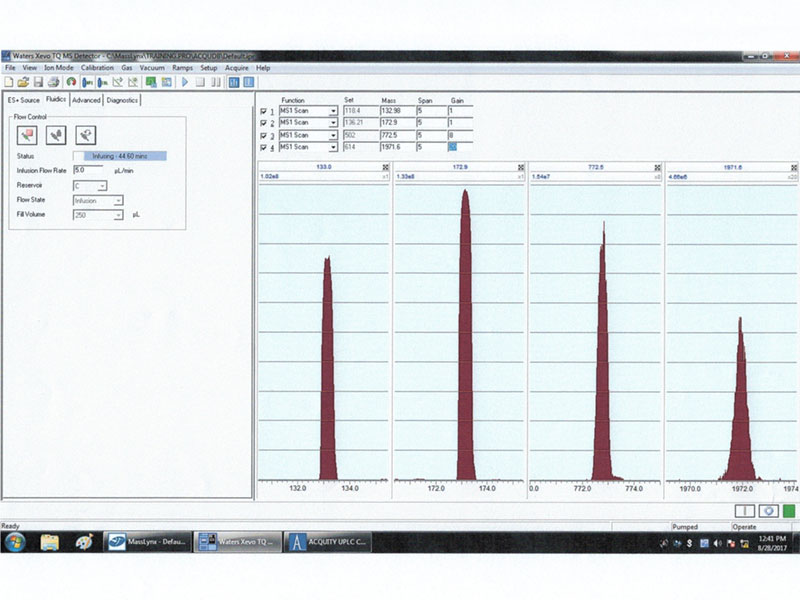The width and height of the screenshot is (800, 600).
Task: Uncheck function 1 MS1 Scan checkbox
Action: 264,111
